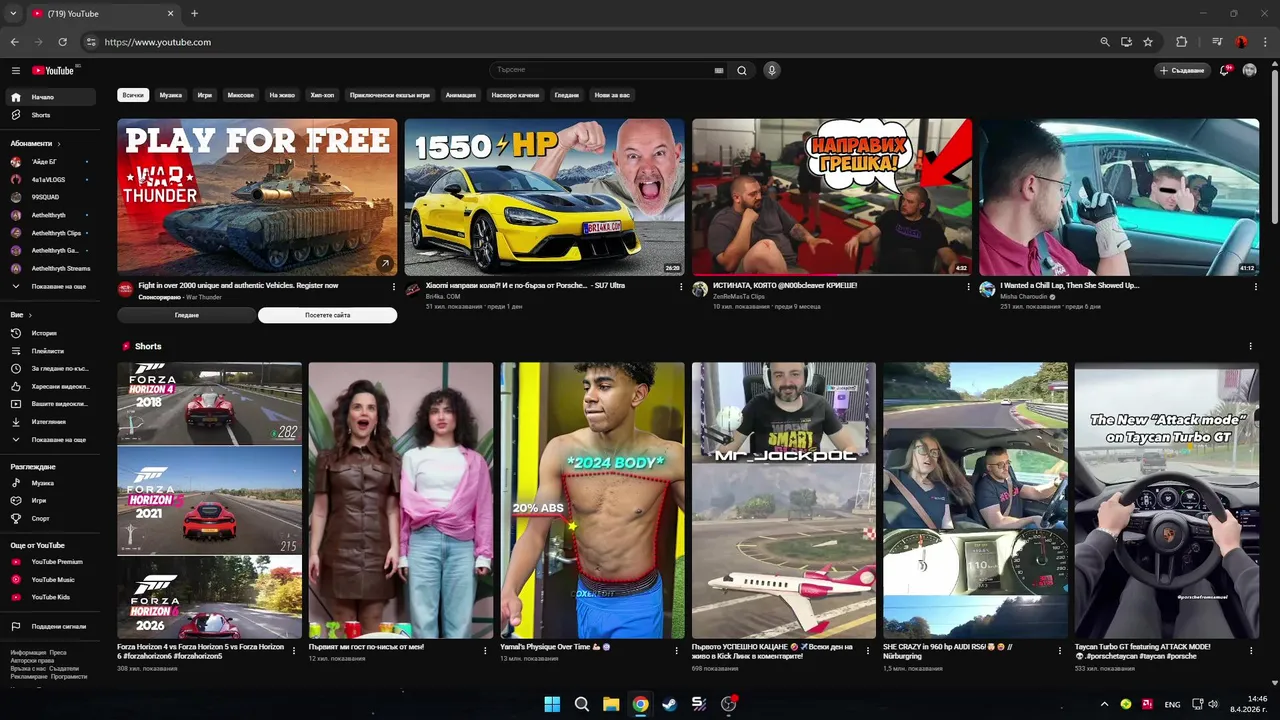Open Chrome media control icon
Viewport: 1280px width, 720px height.
[1217, 42]
